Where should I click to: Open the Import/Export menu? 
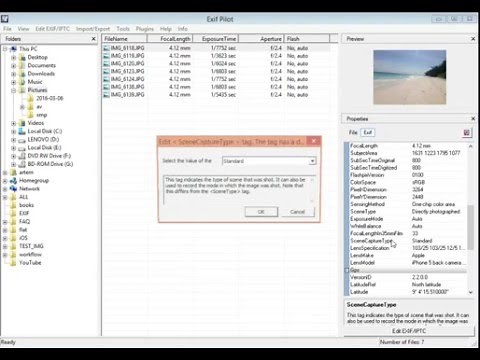coord(93,29)
